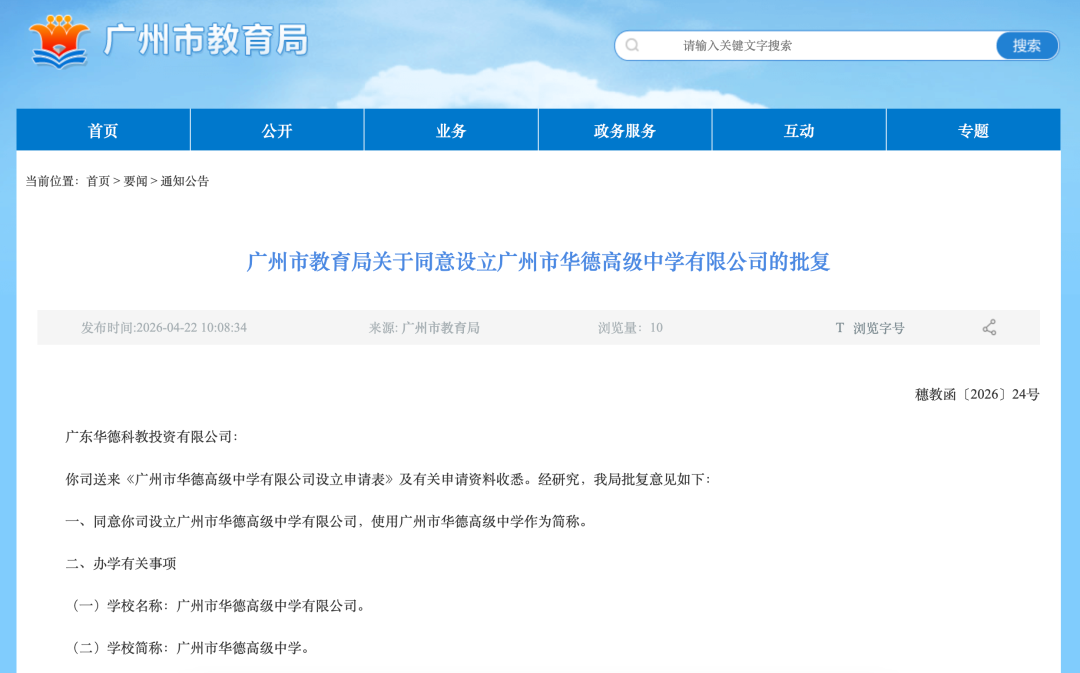
Task: Switch to the 互动 section
Action: [x=799, y=130]
